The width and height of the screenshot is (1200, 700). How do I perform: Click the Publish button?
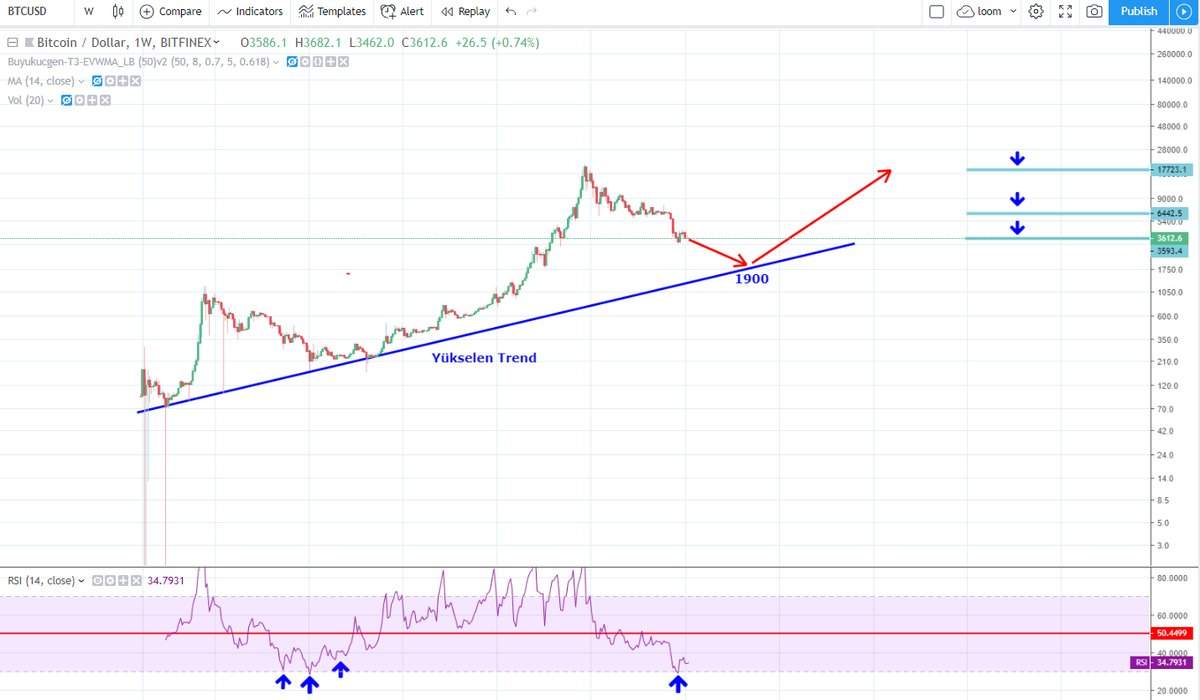pyautogui.click(x=1138, y=12)
